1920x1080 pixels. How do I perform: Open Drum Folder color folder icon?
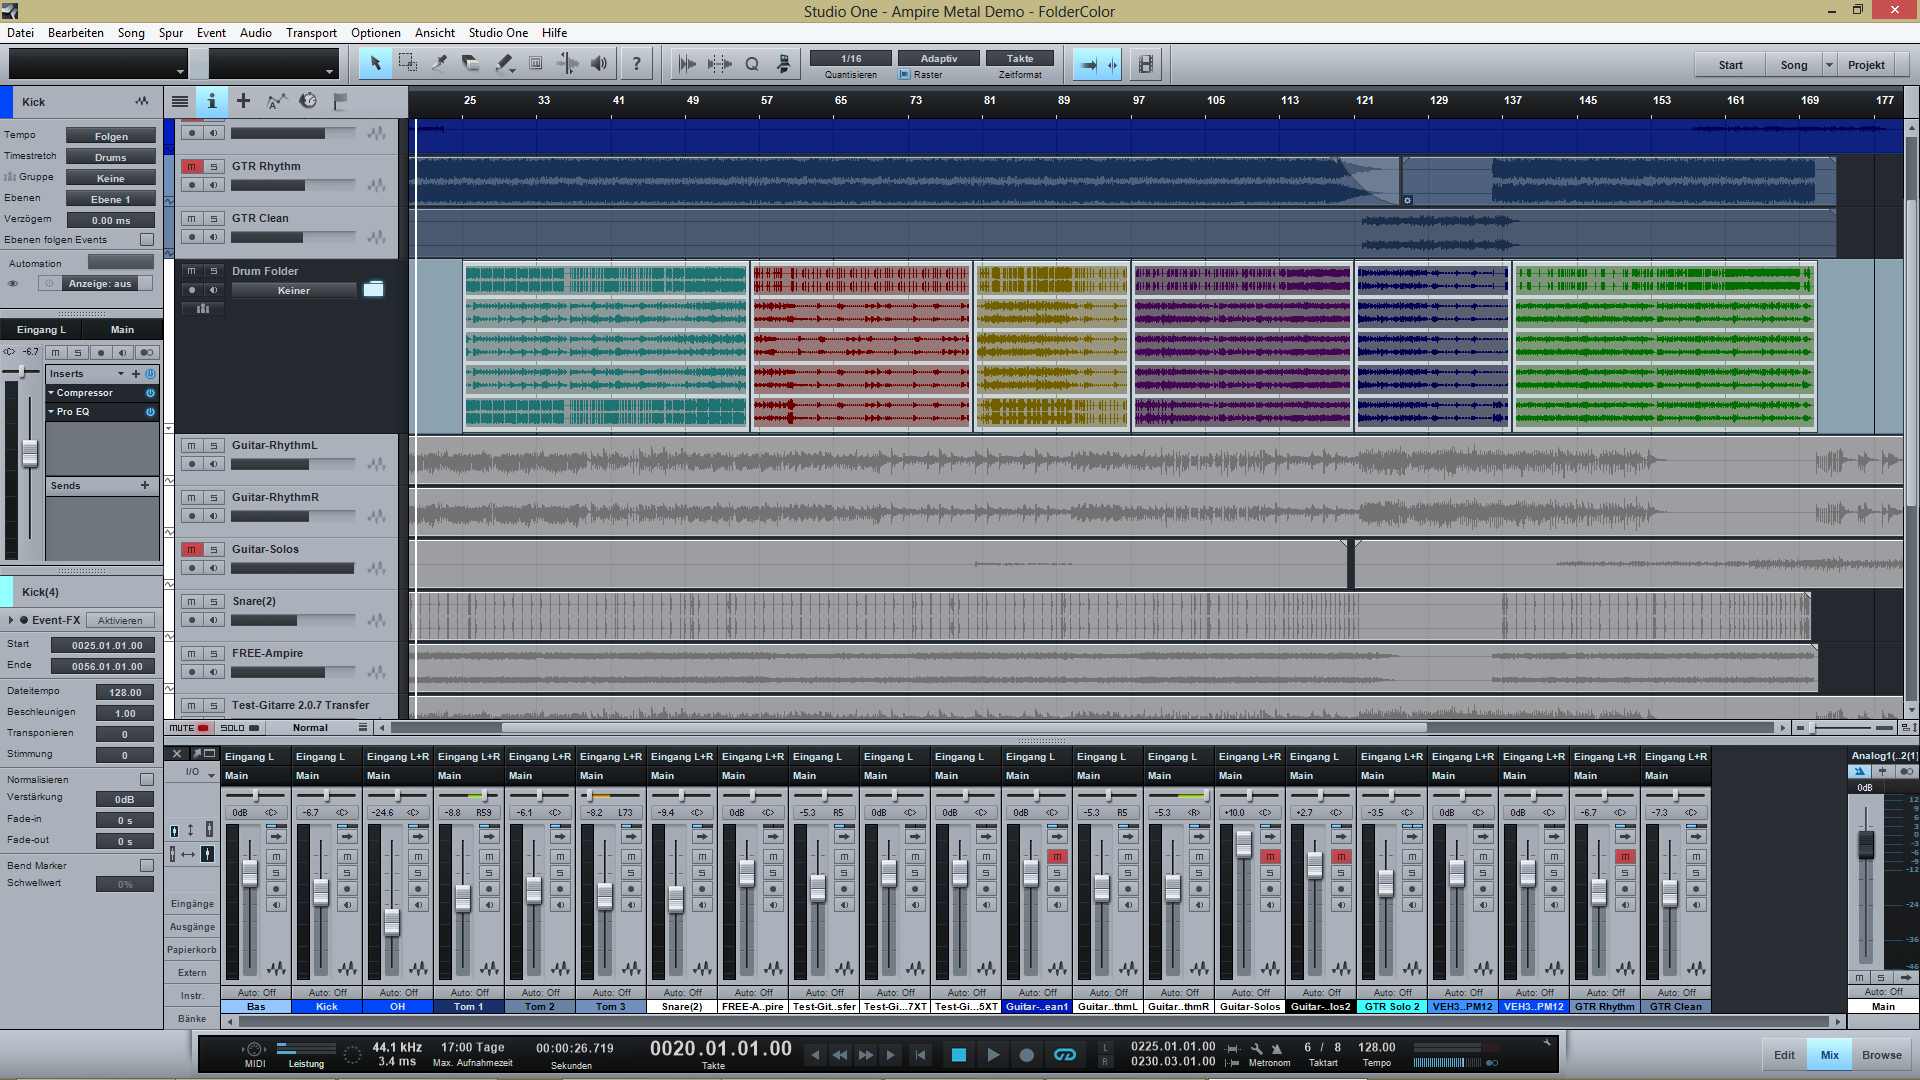373,289
